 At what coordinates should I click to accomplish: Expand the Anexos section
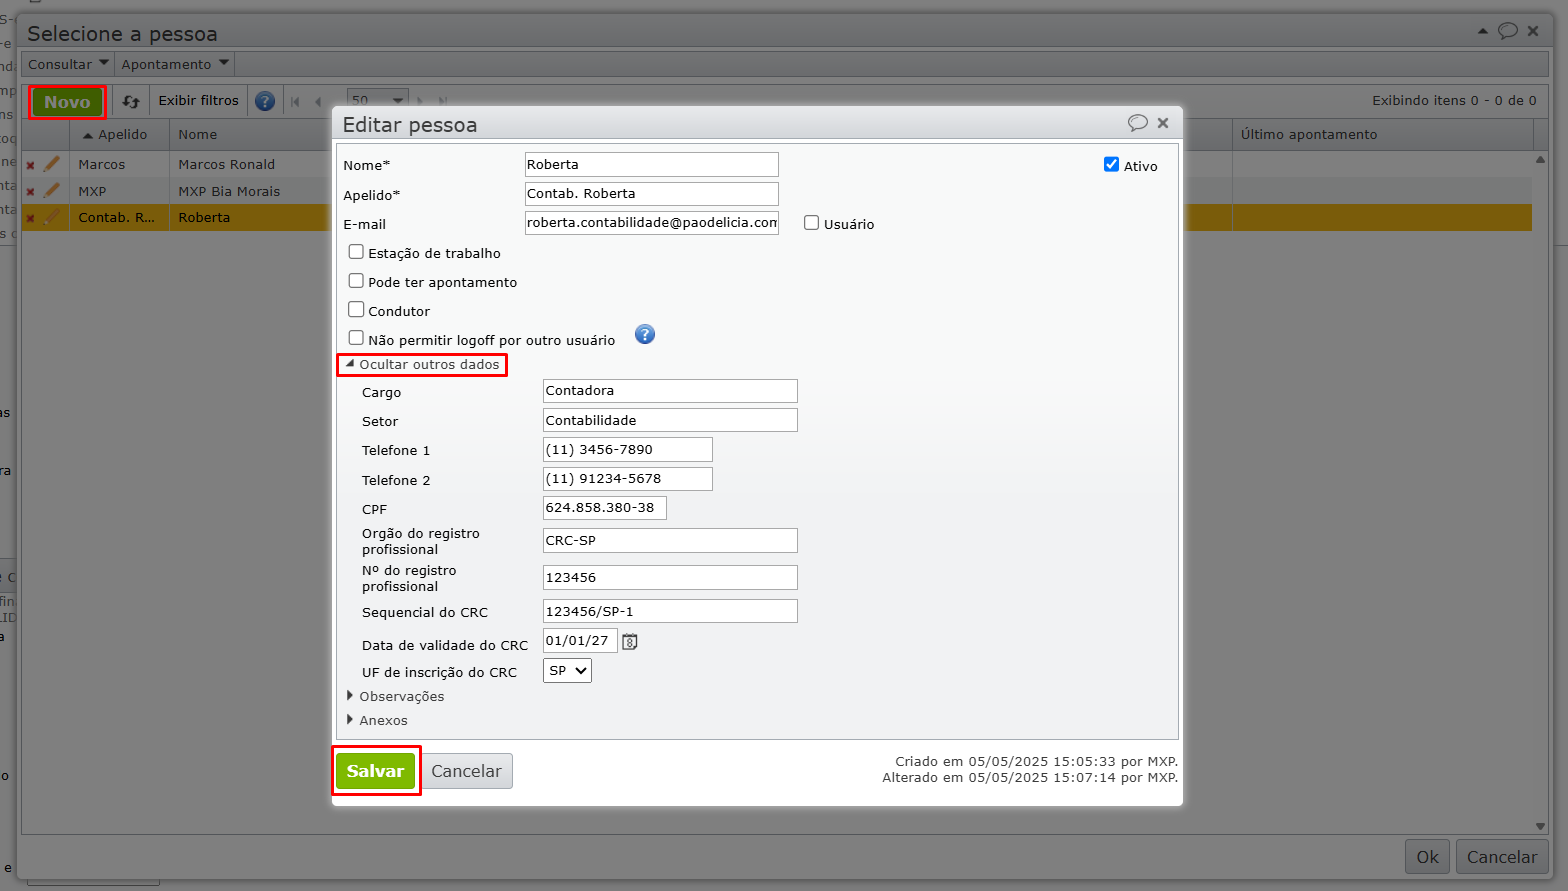click(x=377, y=720)
